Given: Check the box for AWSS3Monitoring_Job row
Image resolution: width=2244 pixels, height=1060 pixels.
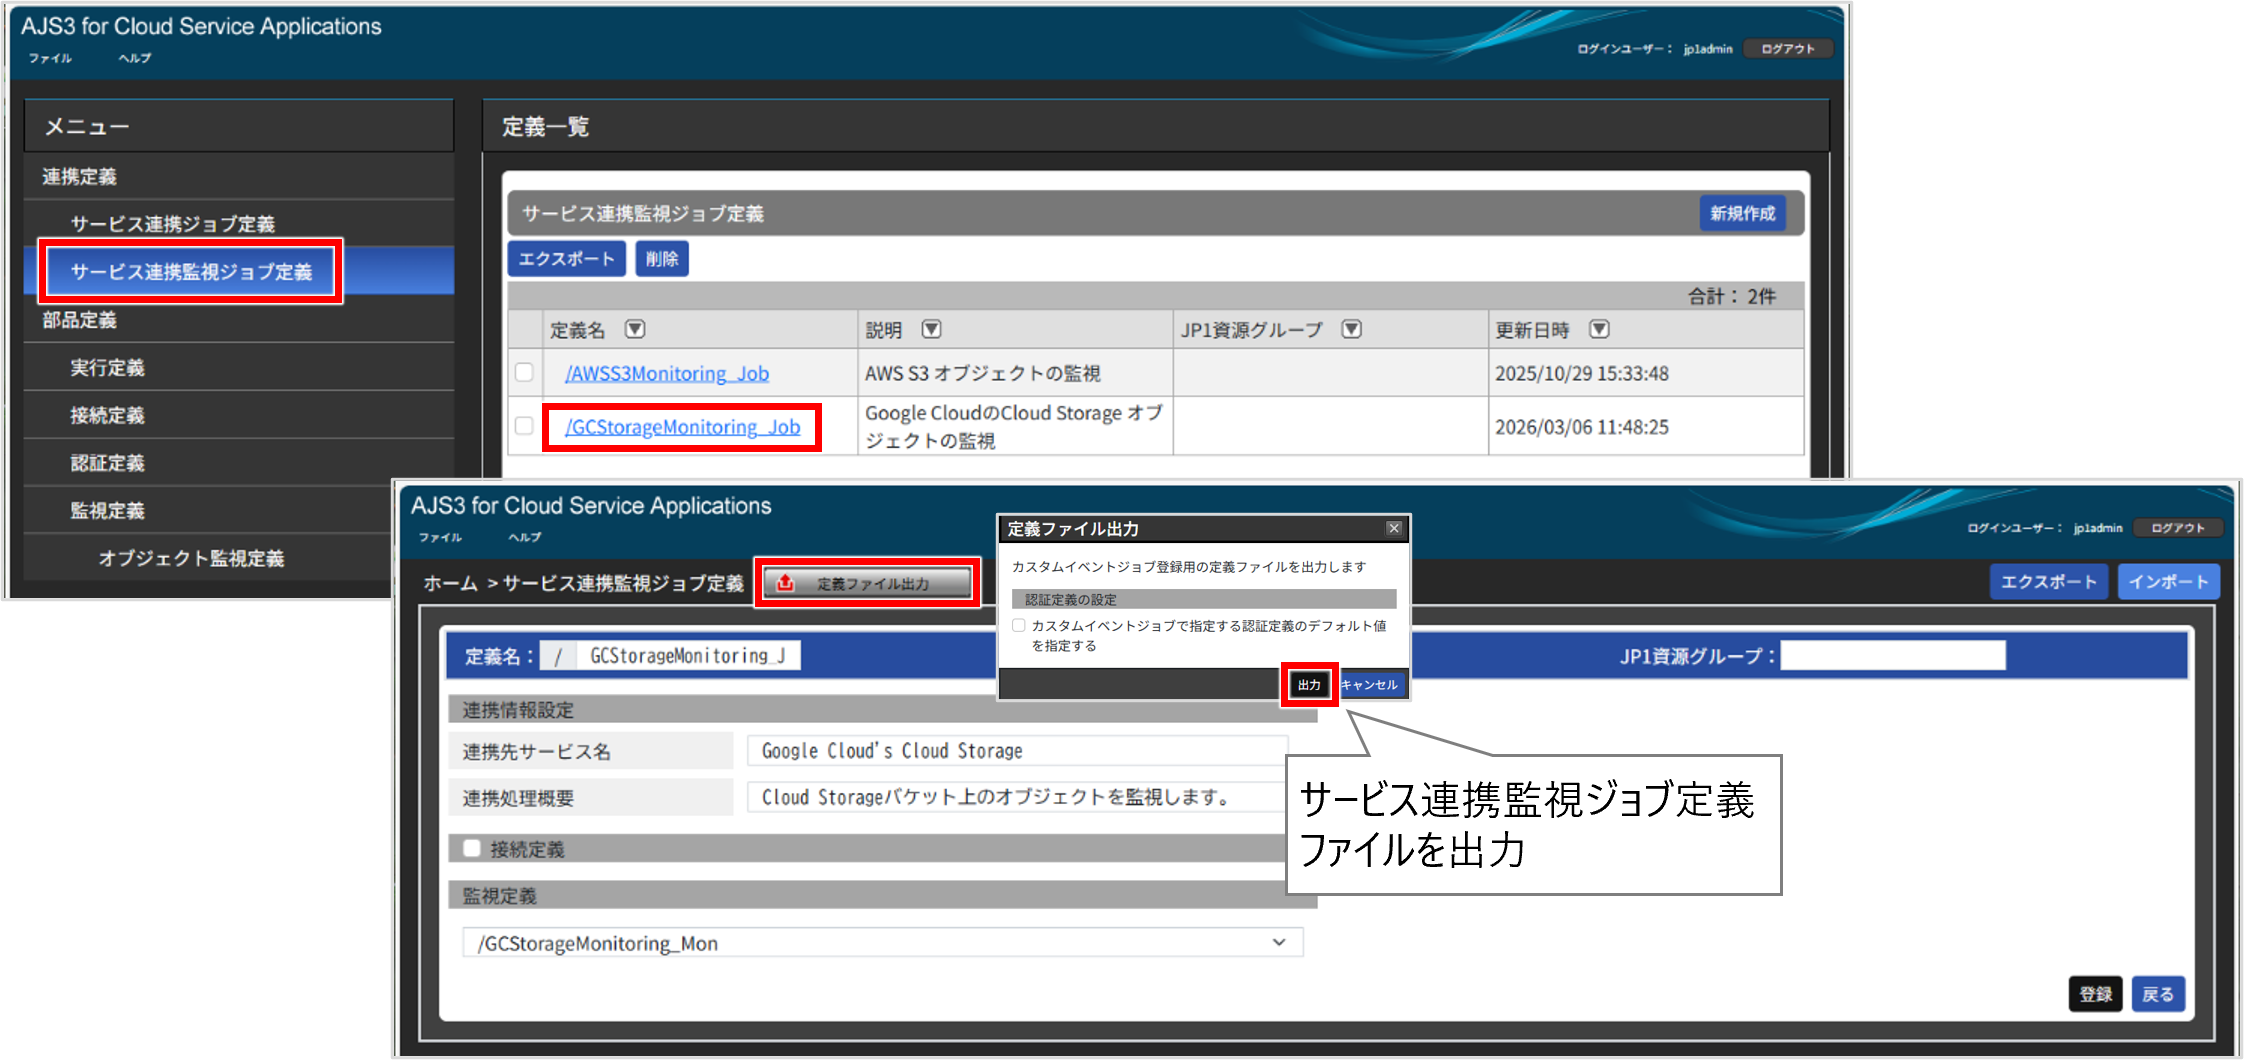Looking at the screenshot, I should (x=524, y=372).
